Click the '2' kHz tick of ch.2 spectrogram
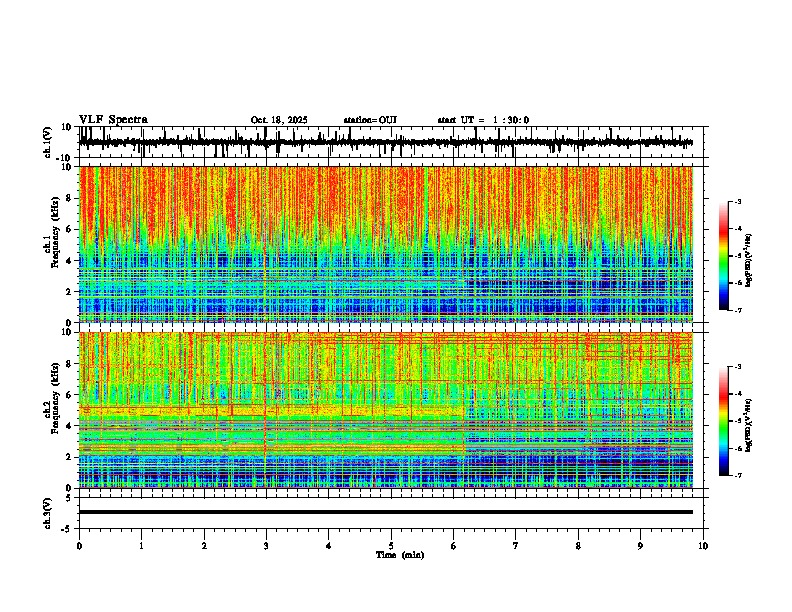 pos(70,457)
